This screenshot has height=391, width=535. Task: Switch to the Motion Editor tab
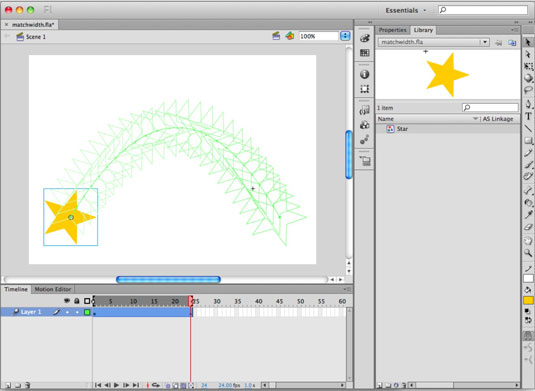(x=53, y=289)
